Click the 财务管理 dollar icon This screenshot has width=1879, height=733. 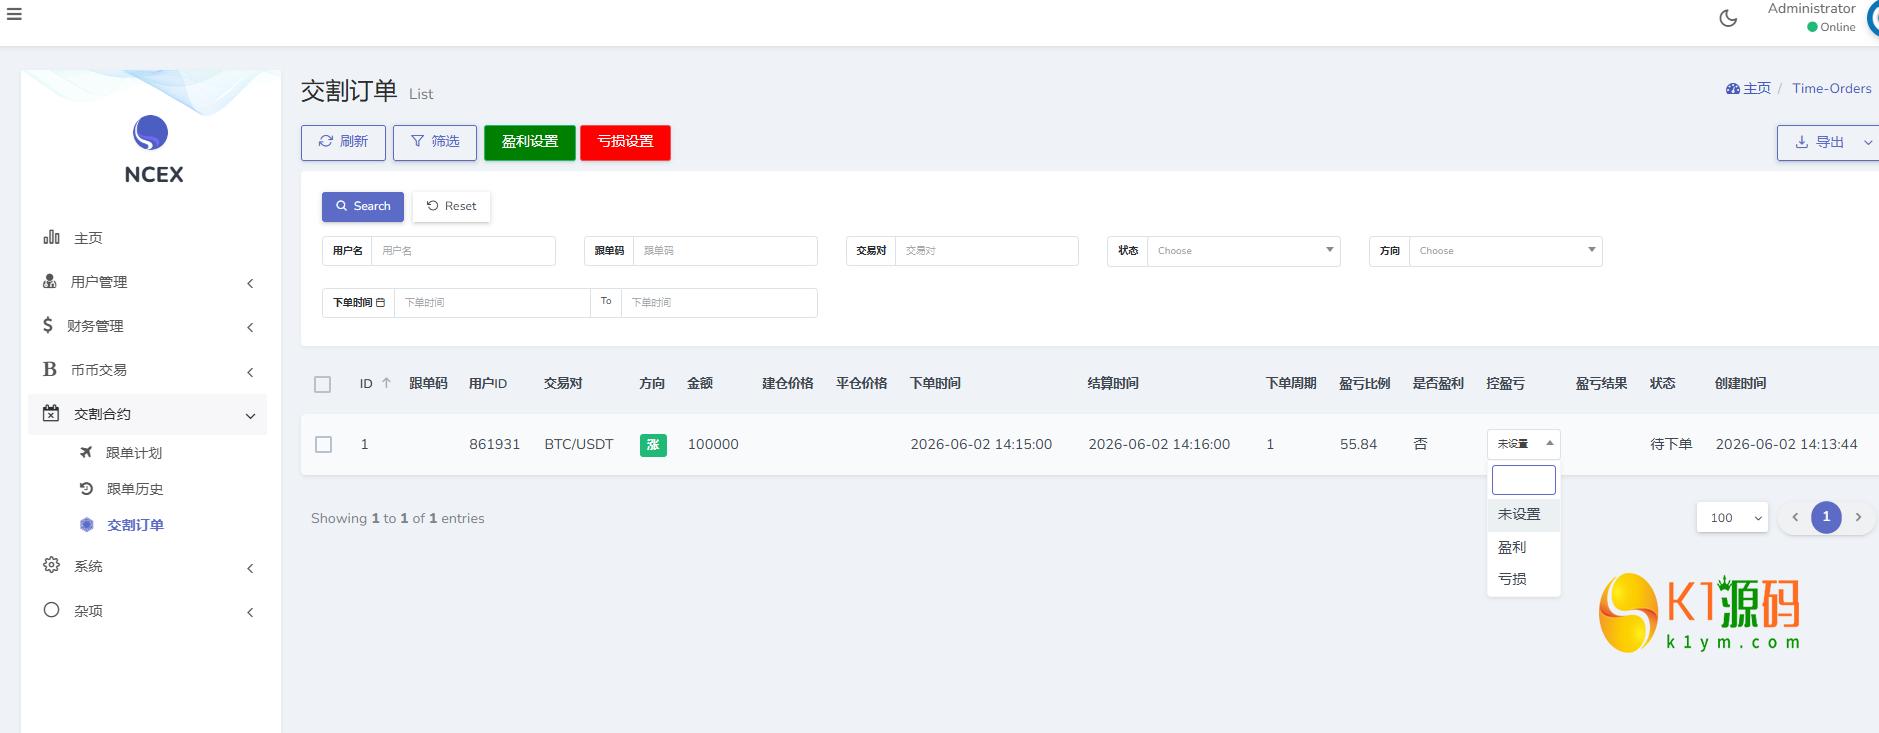[48, 325]
